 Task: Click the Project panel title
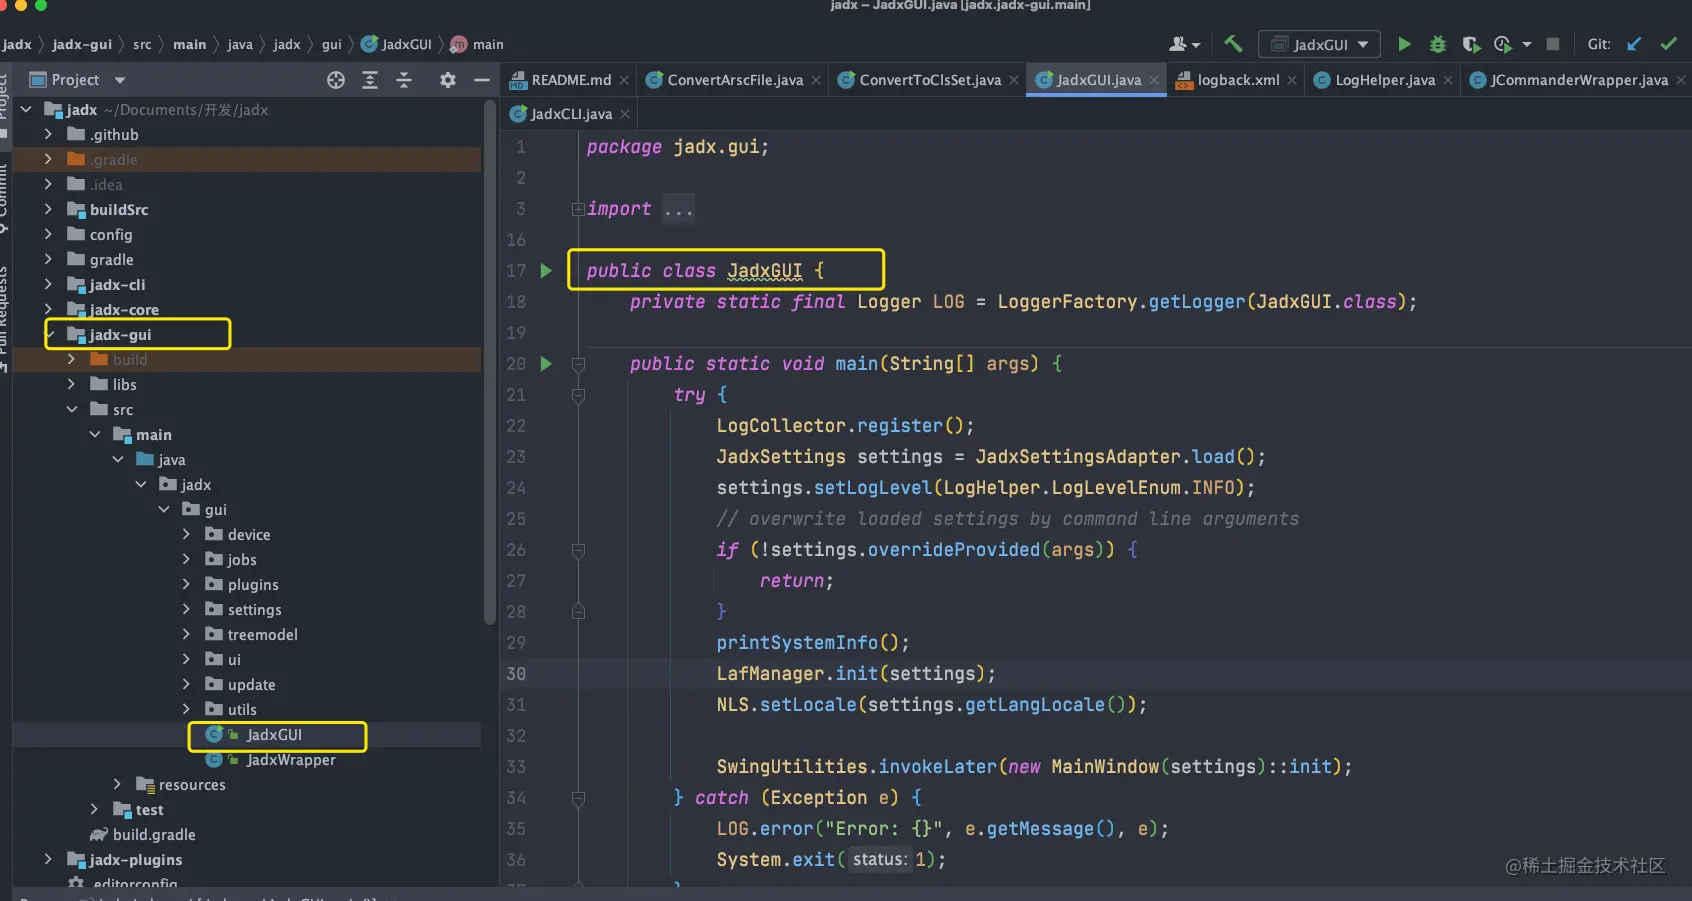point(75,80)
